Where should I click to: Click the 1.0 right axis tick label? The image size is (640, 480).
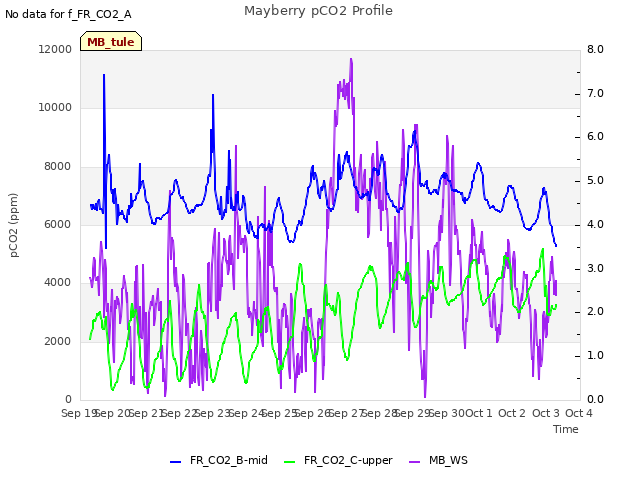[595, 356]
